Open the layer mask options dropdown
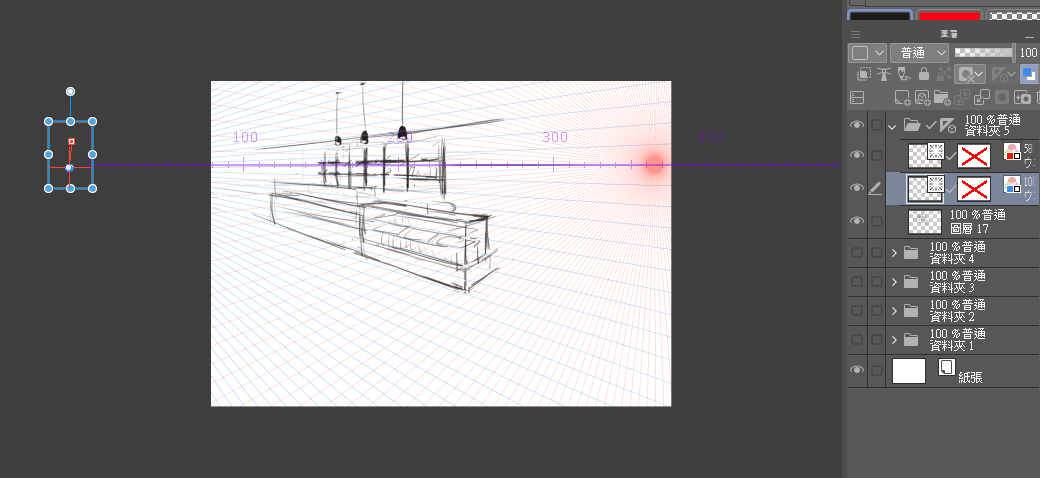This screenshot has width=1040, height=478. point(970,74)
